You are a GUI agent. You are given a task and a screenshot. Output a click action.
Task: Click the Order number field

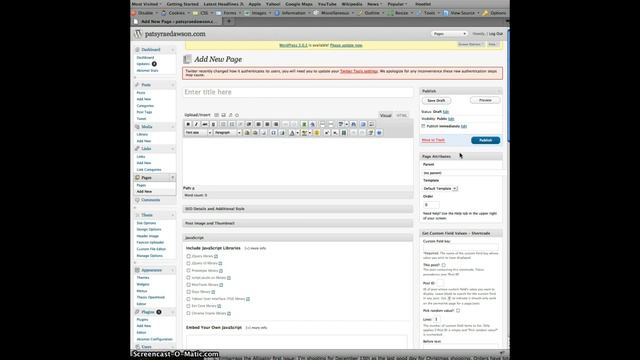(x=431, y=204)
